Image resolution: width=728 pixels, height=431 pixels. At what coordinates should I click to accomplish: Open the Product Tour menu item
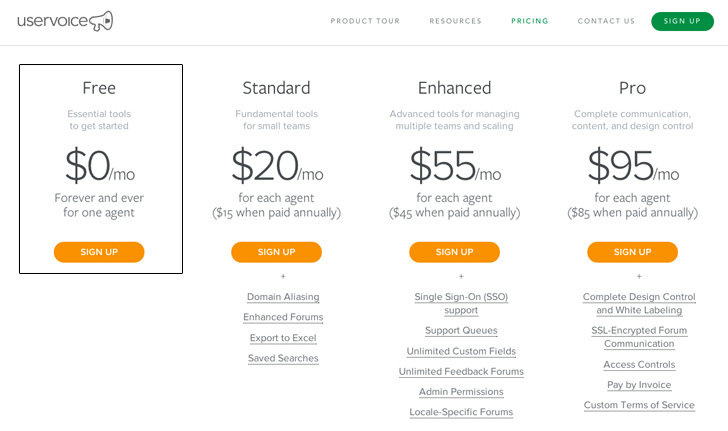(x=365, y=21)
